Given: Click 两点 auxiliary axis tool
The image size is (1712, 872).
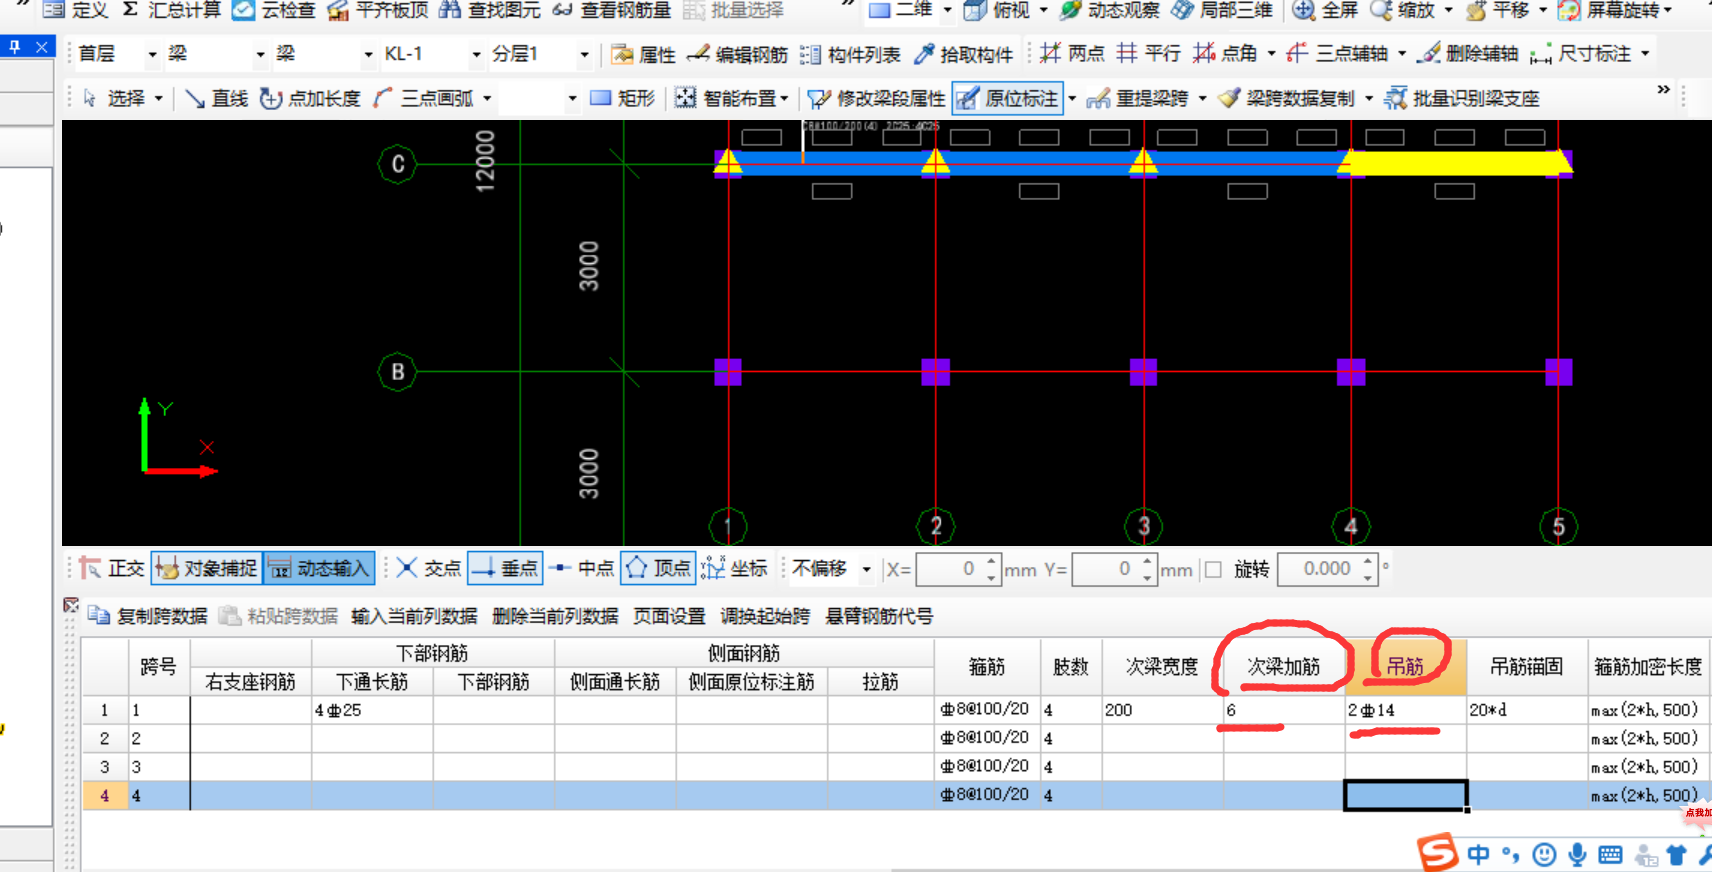Looking at the screenshot, I should coord(1072,53).
